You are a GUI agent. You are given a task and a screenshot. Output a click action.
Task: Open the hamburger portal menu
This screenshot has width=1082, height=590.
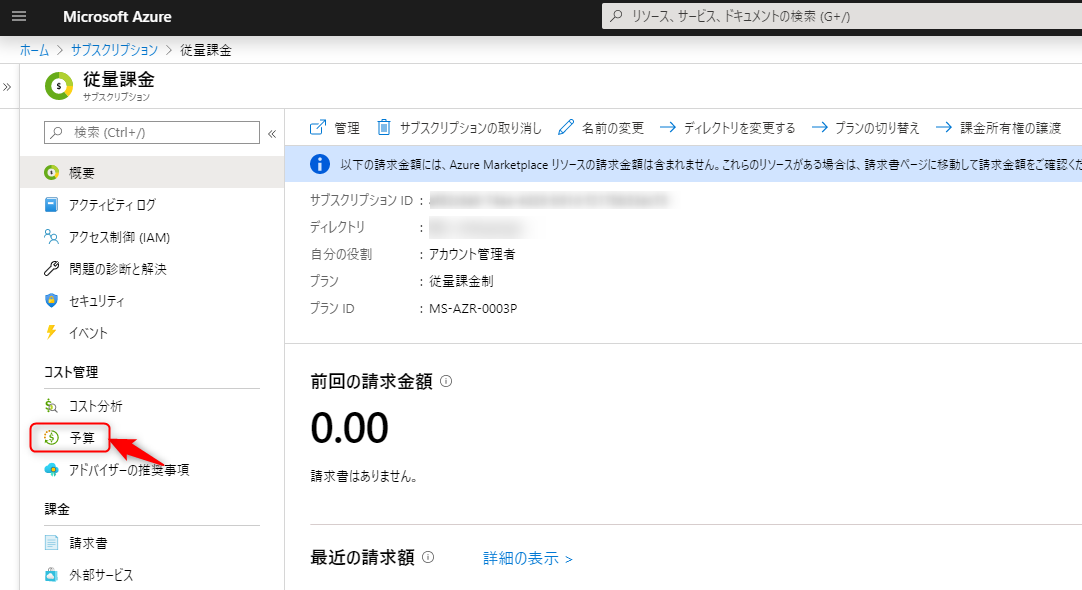coord(19,17)
